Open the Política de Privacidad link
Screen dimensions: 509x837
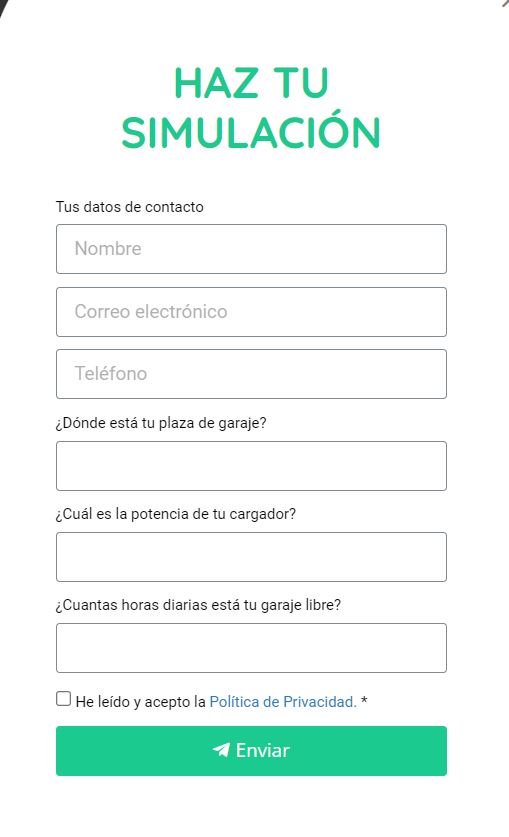283,701
